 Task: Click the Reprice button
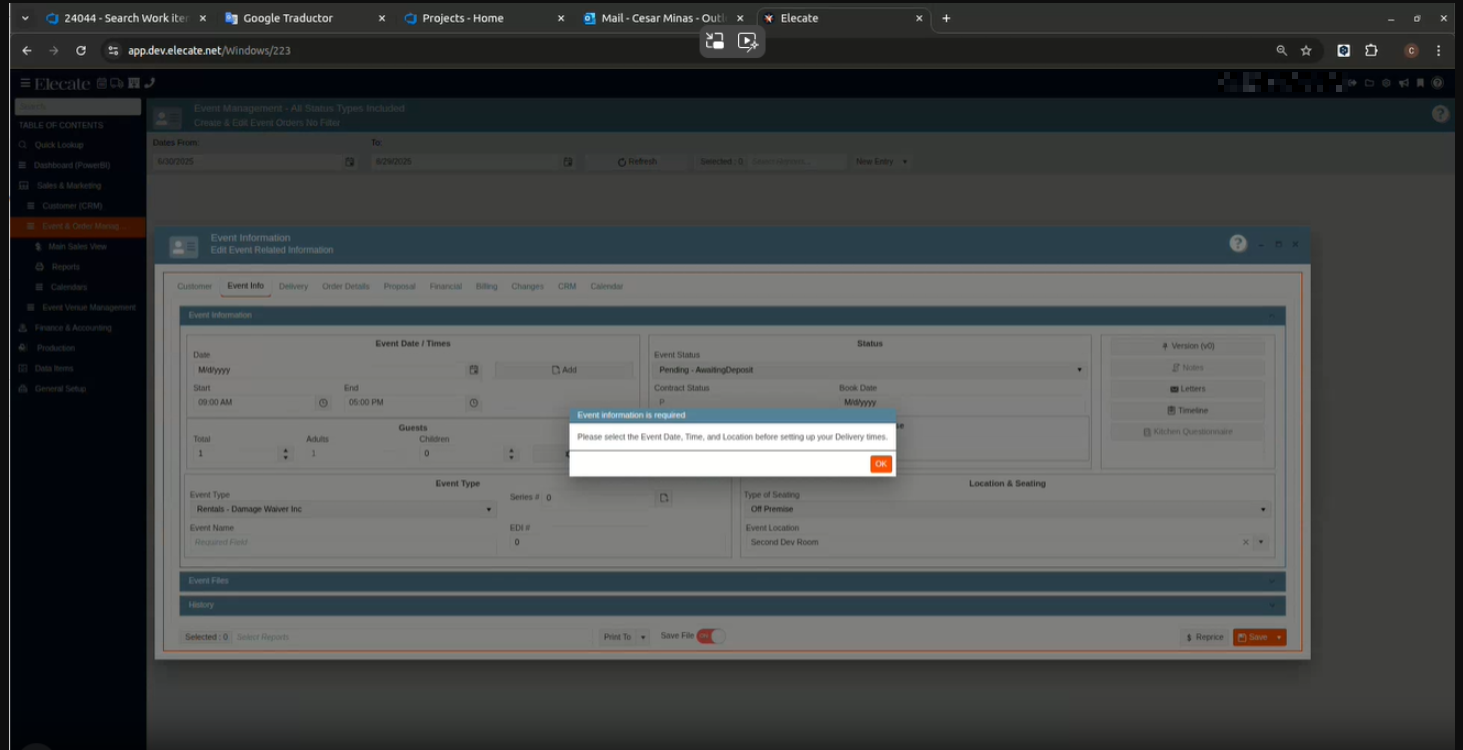(1204, 637)
